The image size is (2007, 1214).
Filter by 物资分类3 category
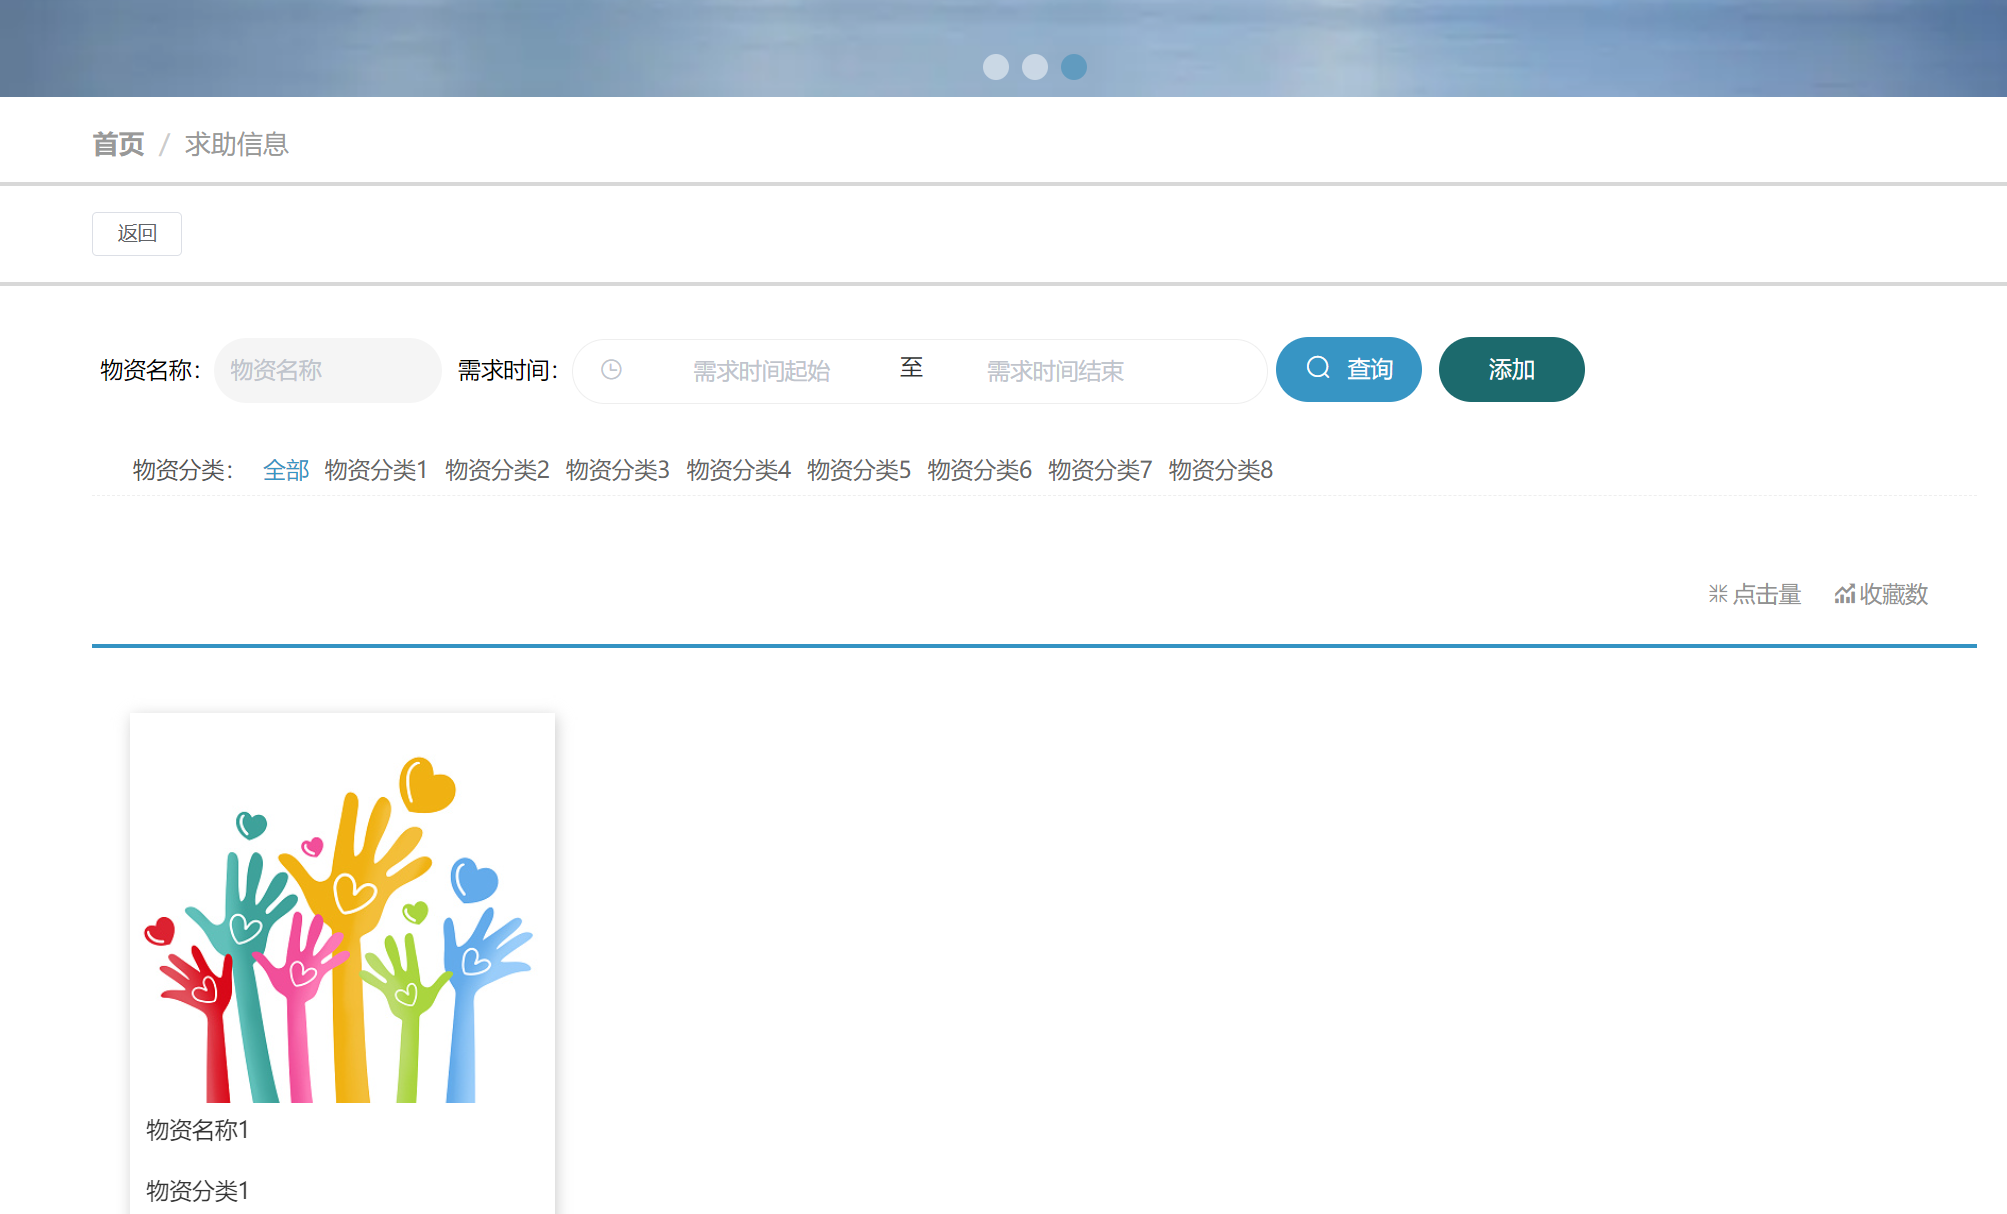[617, 470]
